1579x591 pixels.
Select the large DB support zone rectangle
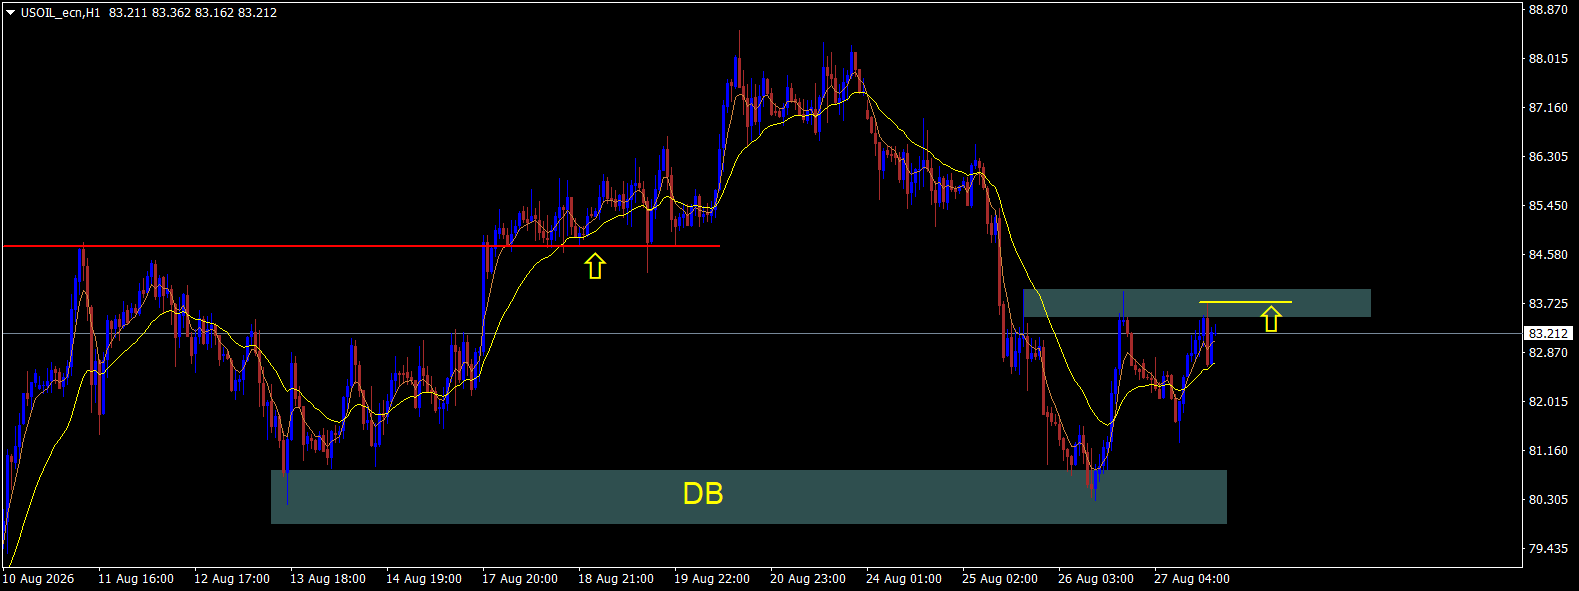749,497
